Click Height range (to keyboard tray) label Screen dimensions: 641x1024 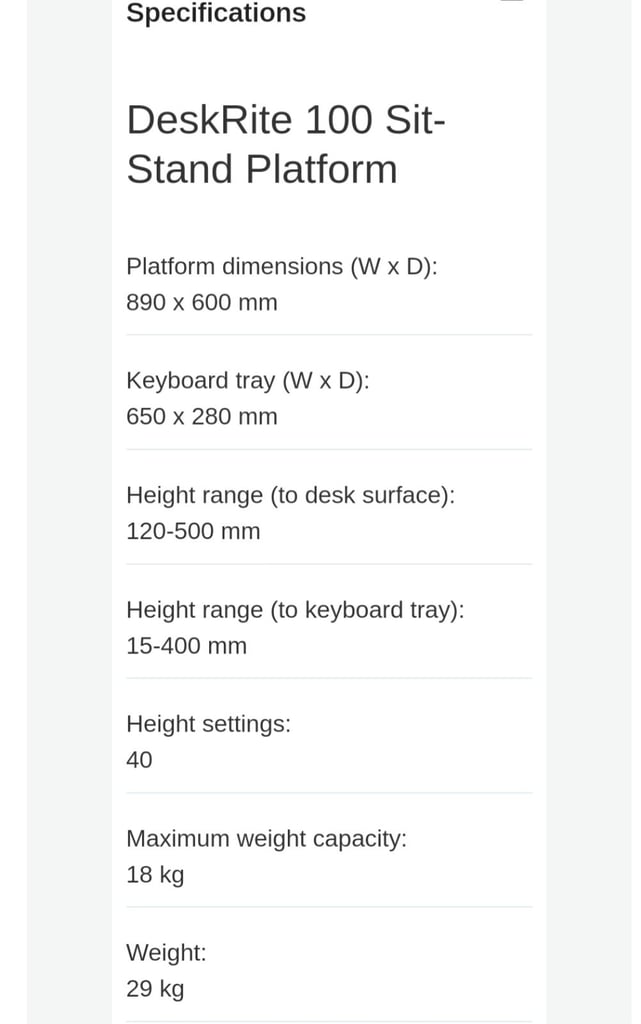click(x=295, y=610)
